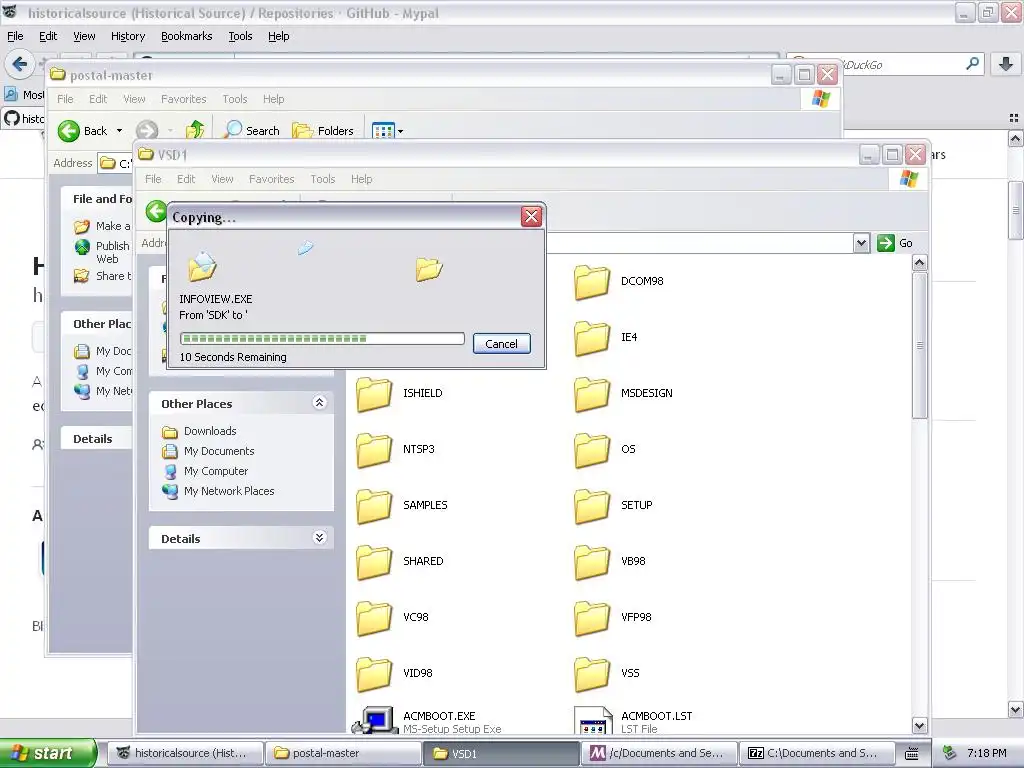Image resolution: width=1024 pixels, height=768 pixels.
Task: Click the taskbar clock showing 7:18 PM
Action: 987,753
